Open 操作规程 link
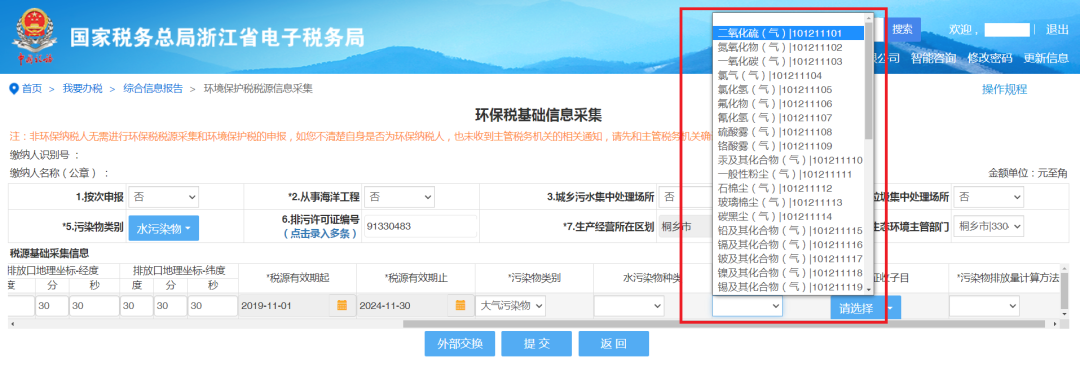1080x375 pixels. (1004, 89)
